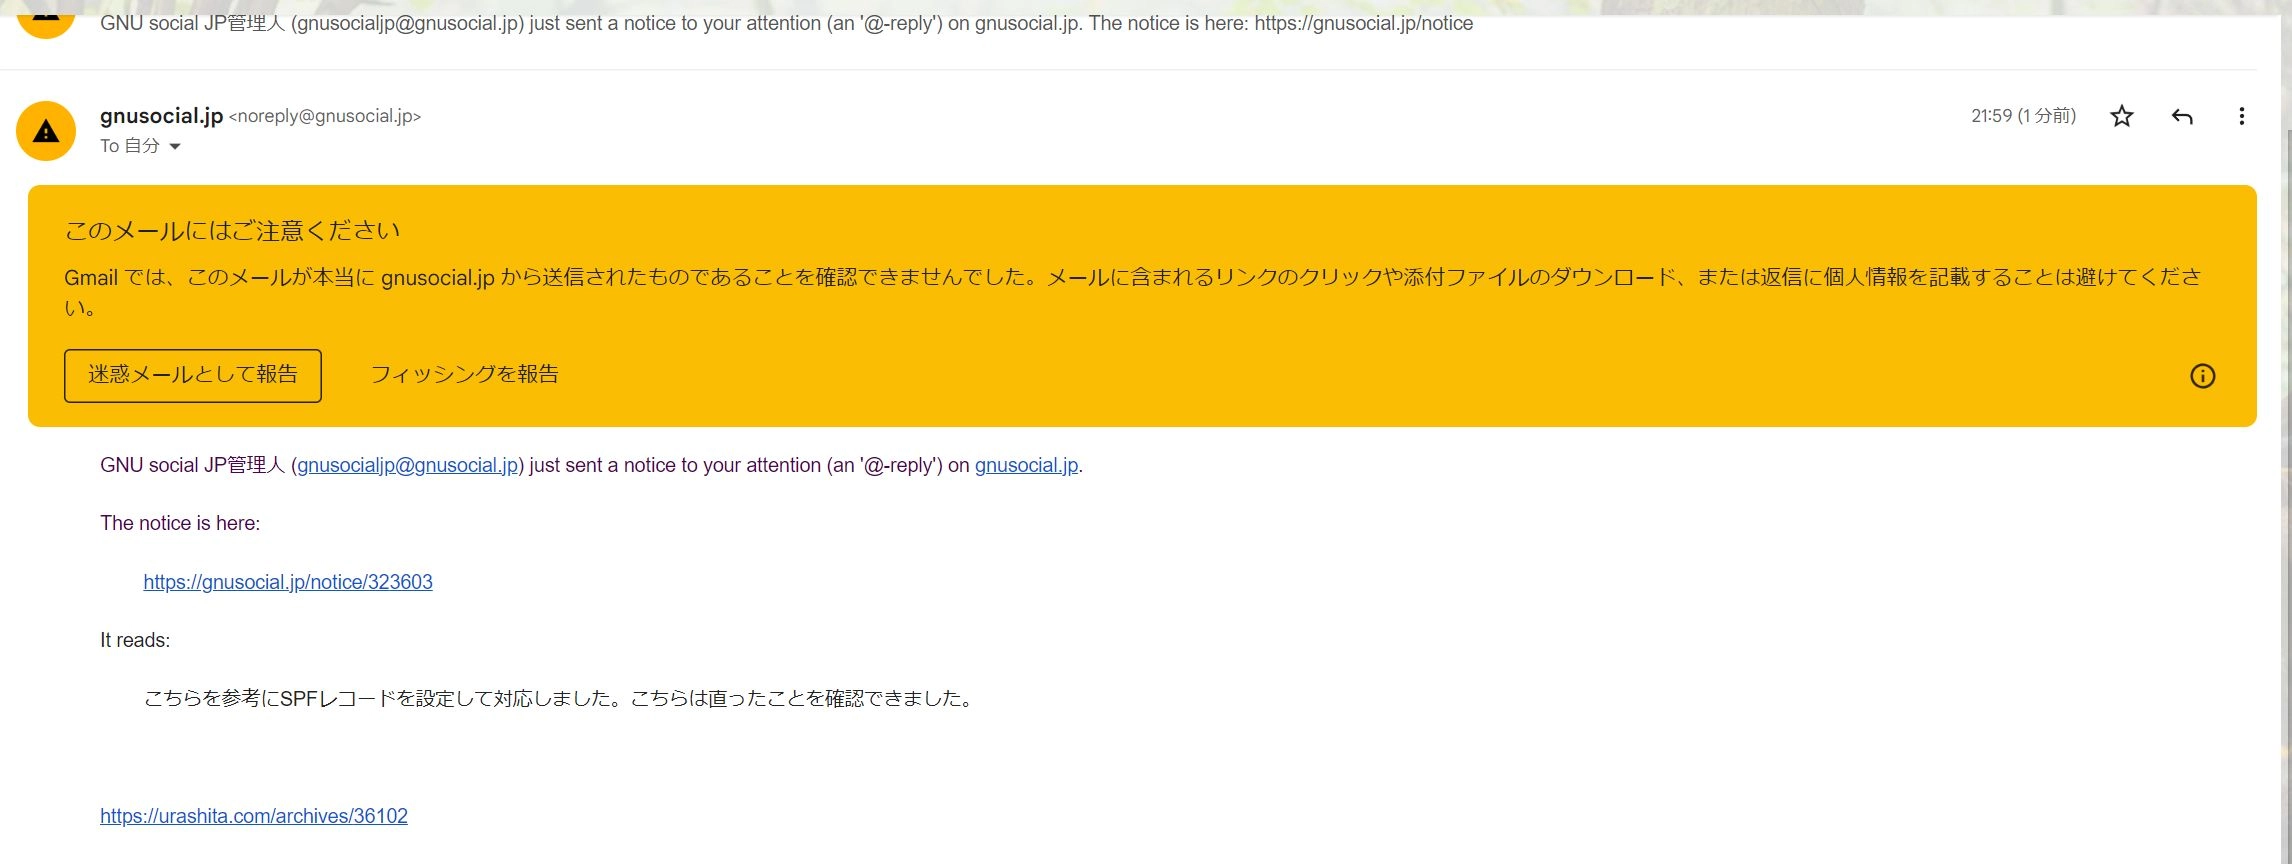The width and height of the screenshot is (2292, 864).
Task: Click the collapsed message avatar at top
Action: (46, 20)
